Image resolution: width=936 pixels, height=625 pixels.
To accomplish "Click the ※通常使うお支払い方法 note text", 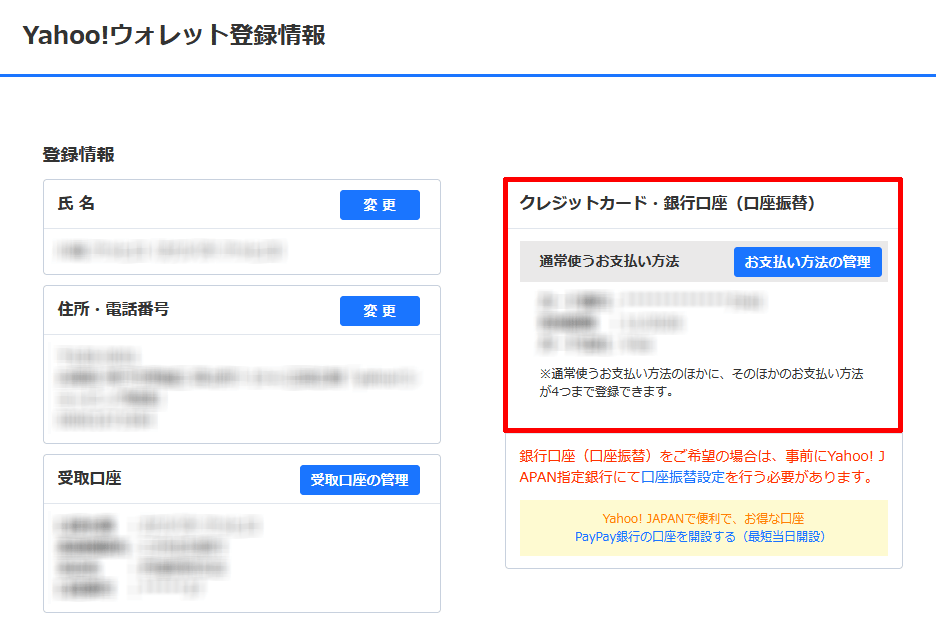I will (x=700, y=382).
